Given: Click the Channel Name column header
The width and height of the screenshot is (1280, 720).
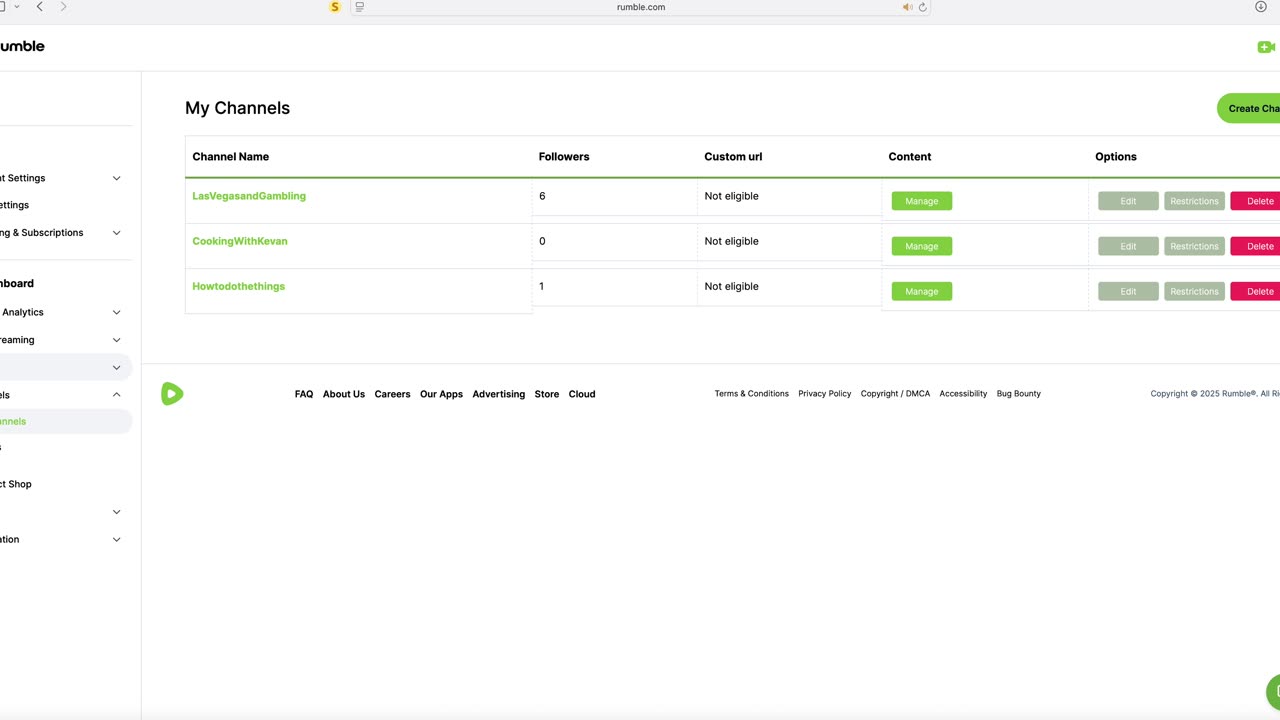Looking at the screenshot, I should pyautogui.click(x=231, y=157).
